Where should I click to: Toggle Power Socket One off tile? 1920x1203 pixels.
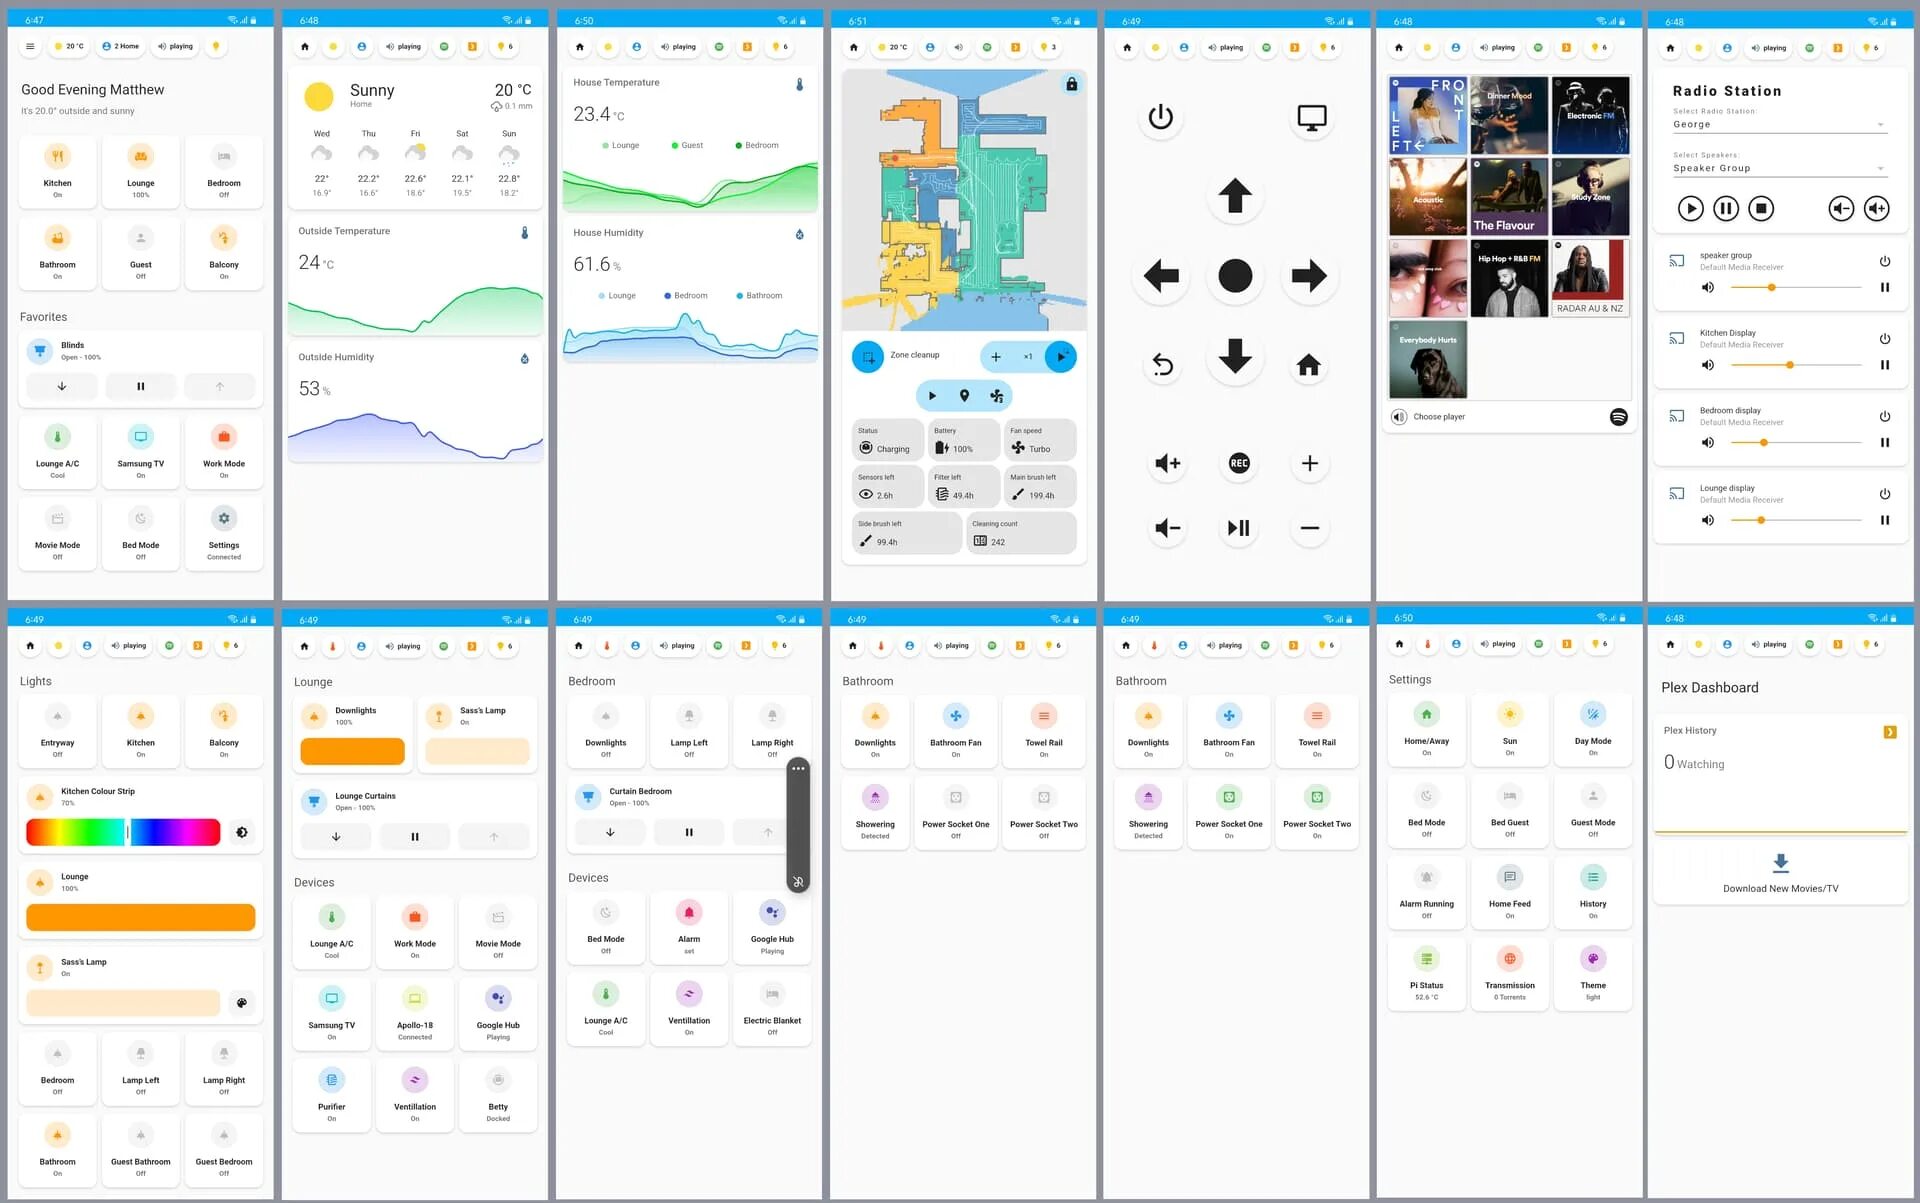click(x=955, y=812)
